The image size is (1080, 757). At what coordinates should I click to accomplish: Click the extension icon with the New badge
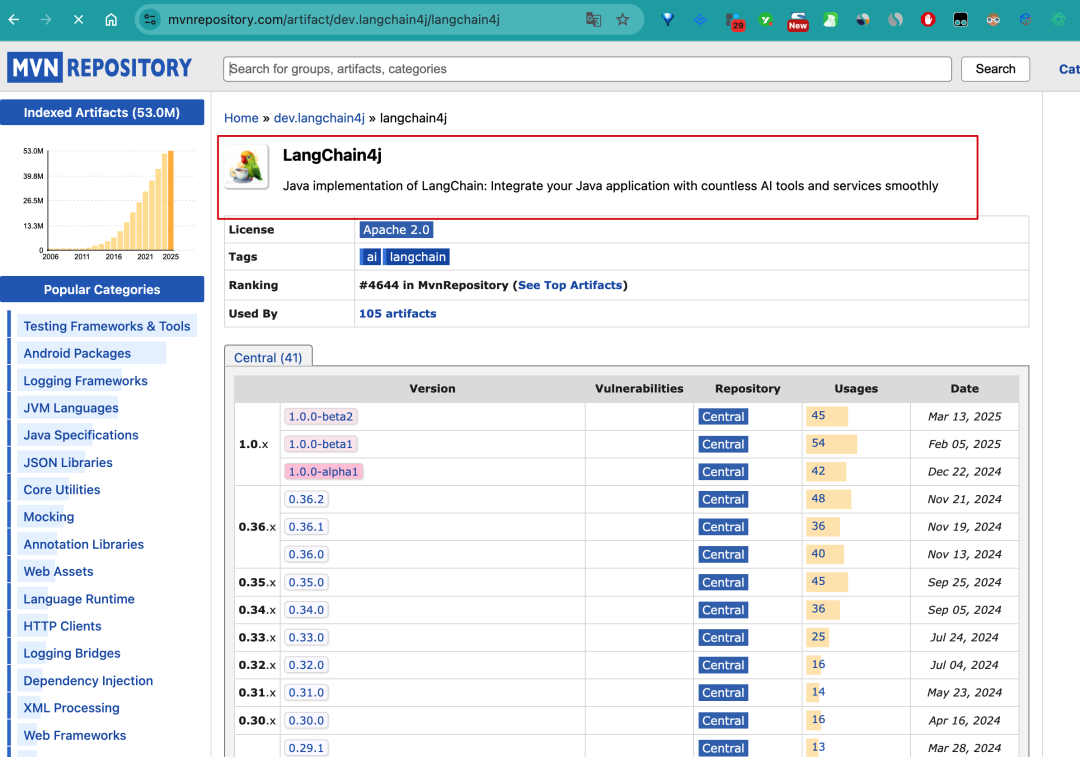tap(797, 20)
